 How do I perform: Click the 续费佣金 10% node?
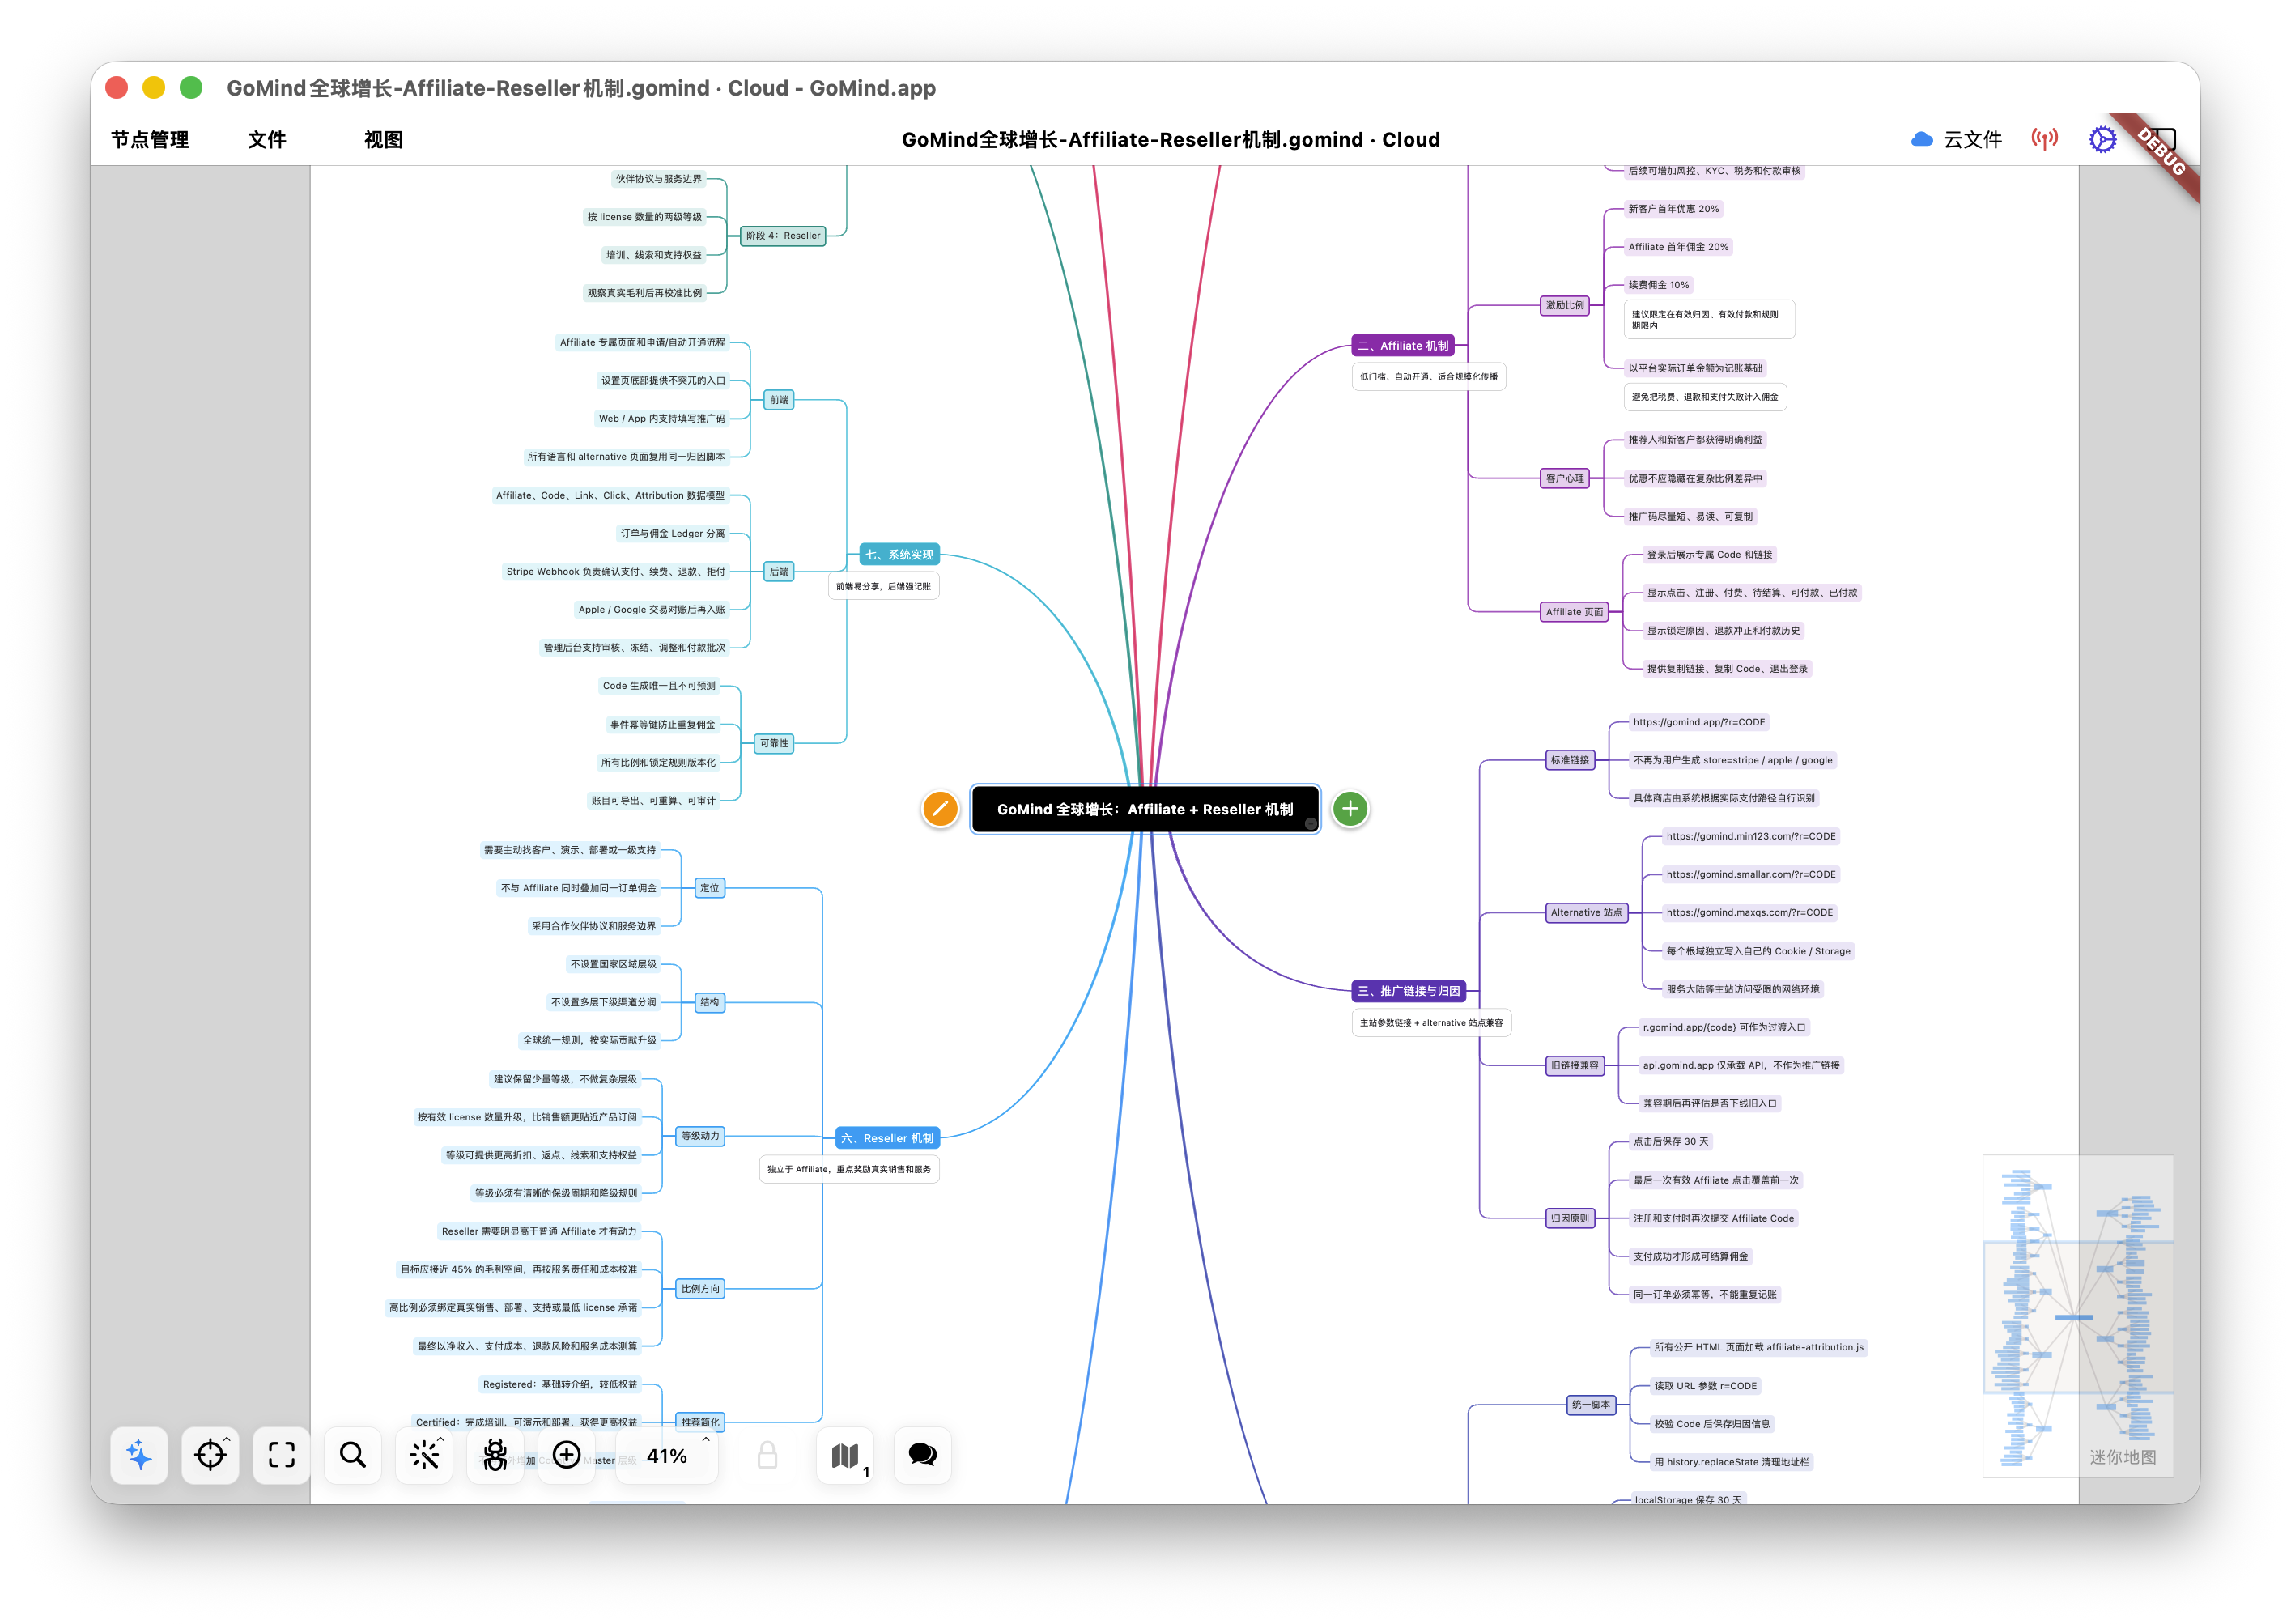point(1659,285)
